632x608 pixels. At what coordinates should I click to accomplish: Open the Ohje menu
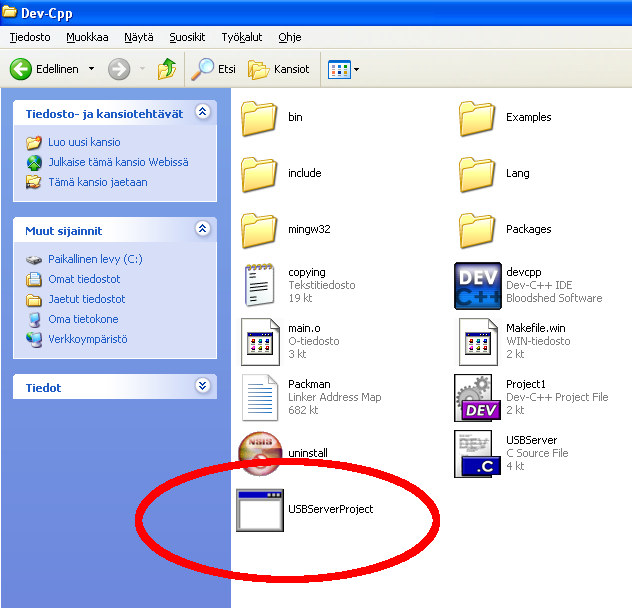tap(290, 37)
